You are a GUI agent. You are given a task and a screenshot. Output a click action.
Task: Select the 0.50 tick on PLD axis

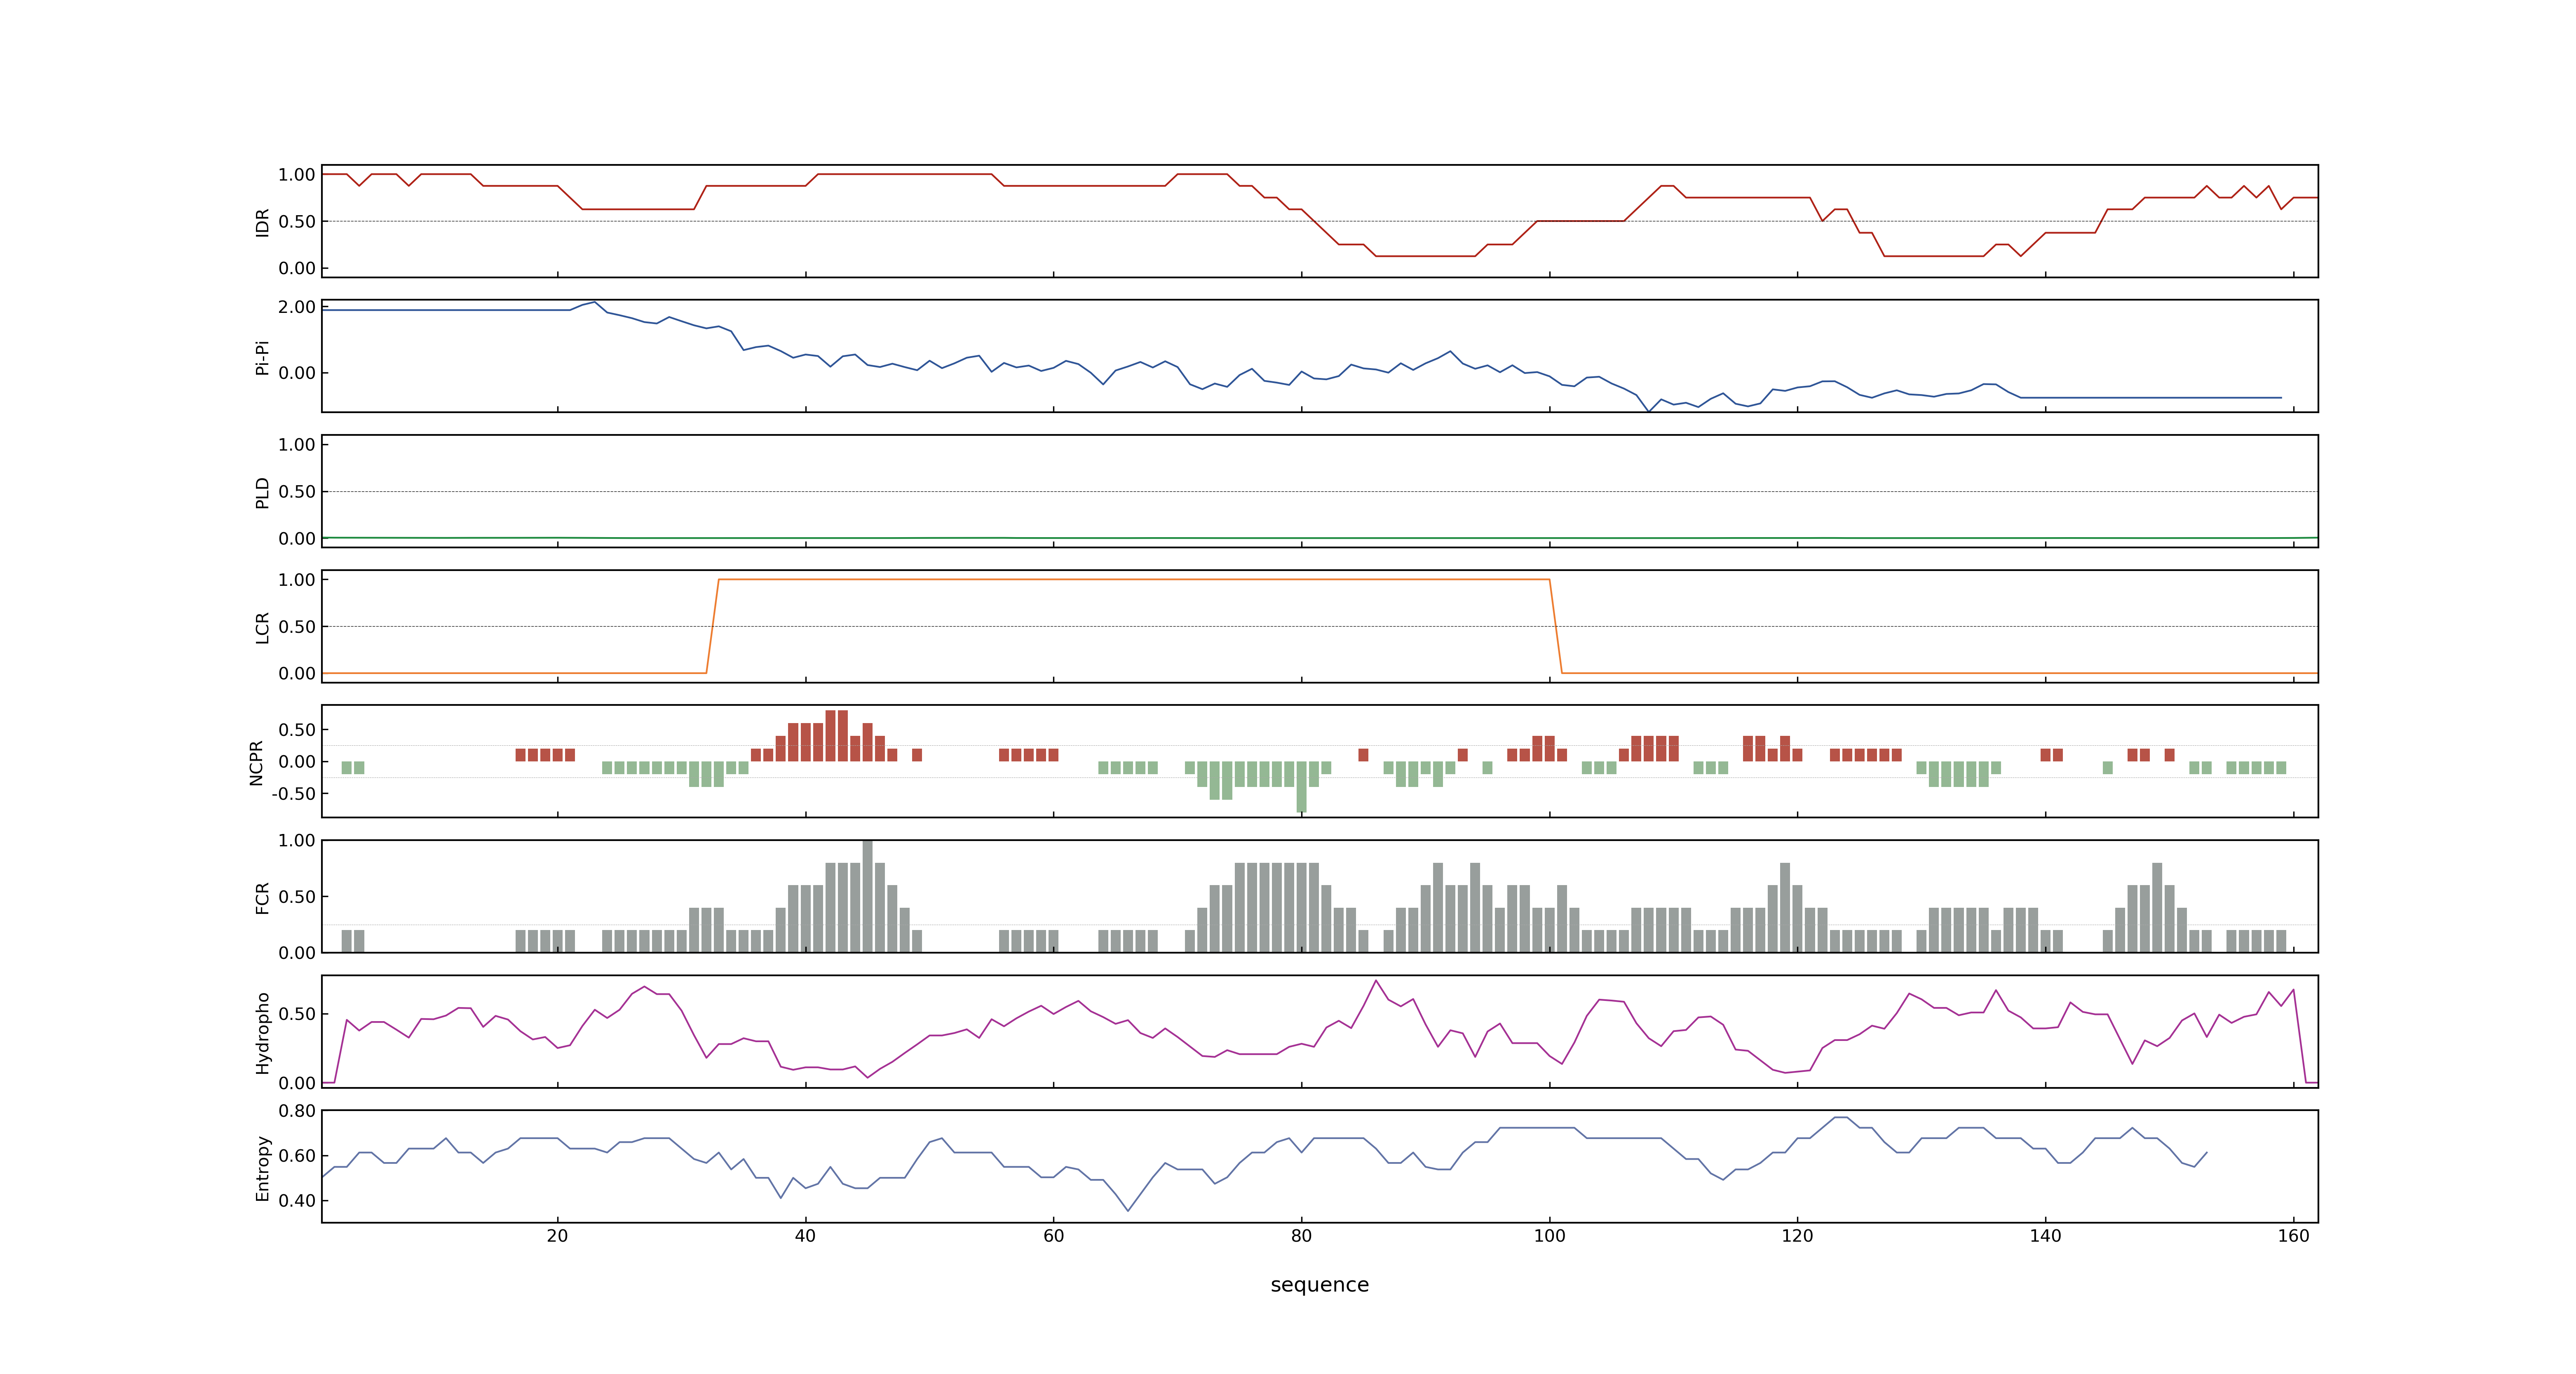pyautogui.click(x=297, y=491)
